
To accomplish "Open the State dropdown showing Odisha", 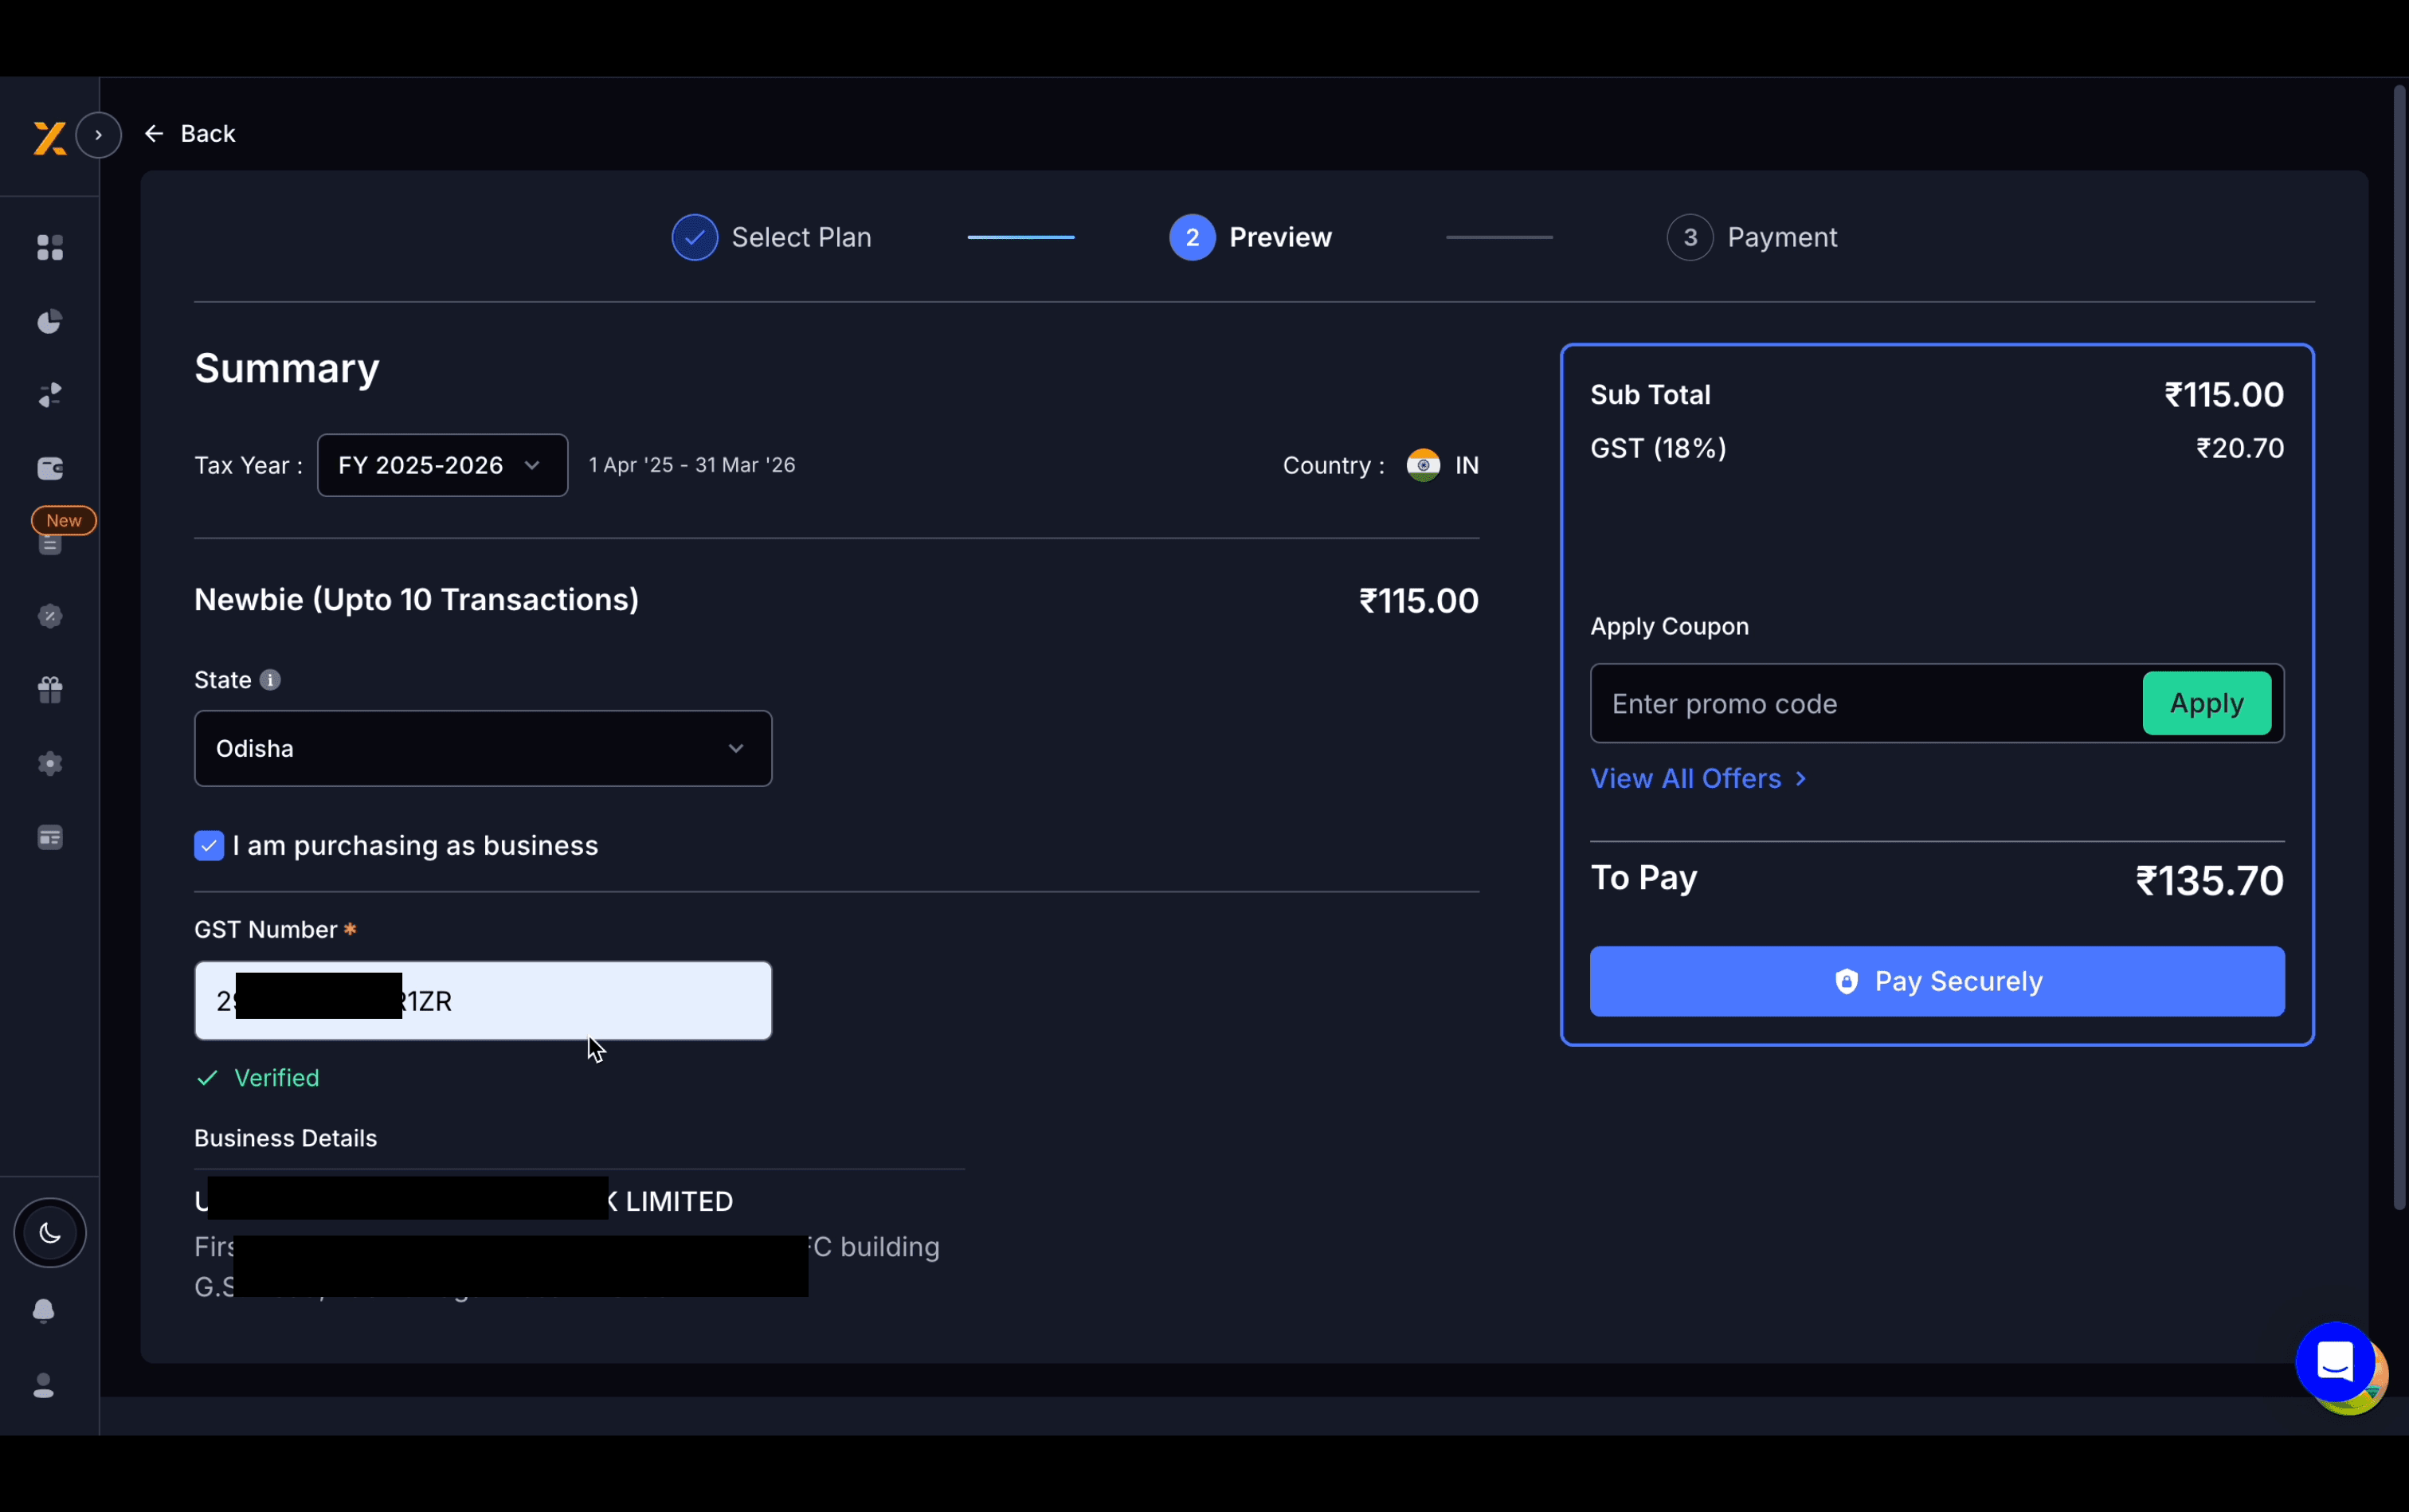I will click(483, 748).
